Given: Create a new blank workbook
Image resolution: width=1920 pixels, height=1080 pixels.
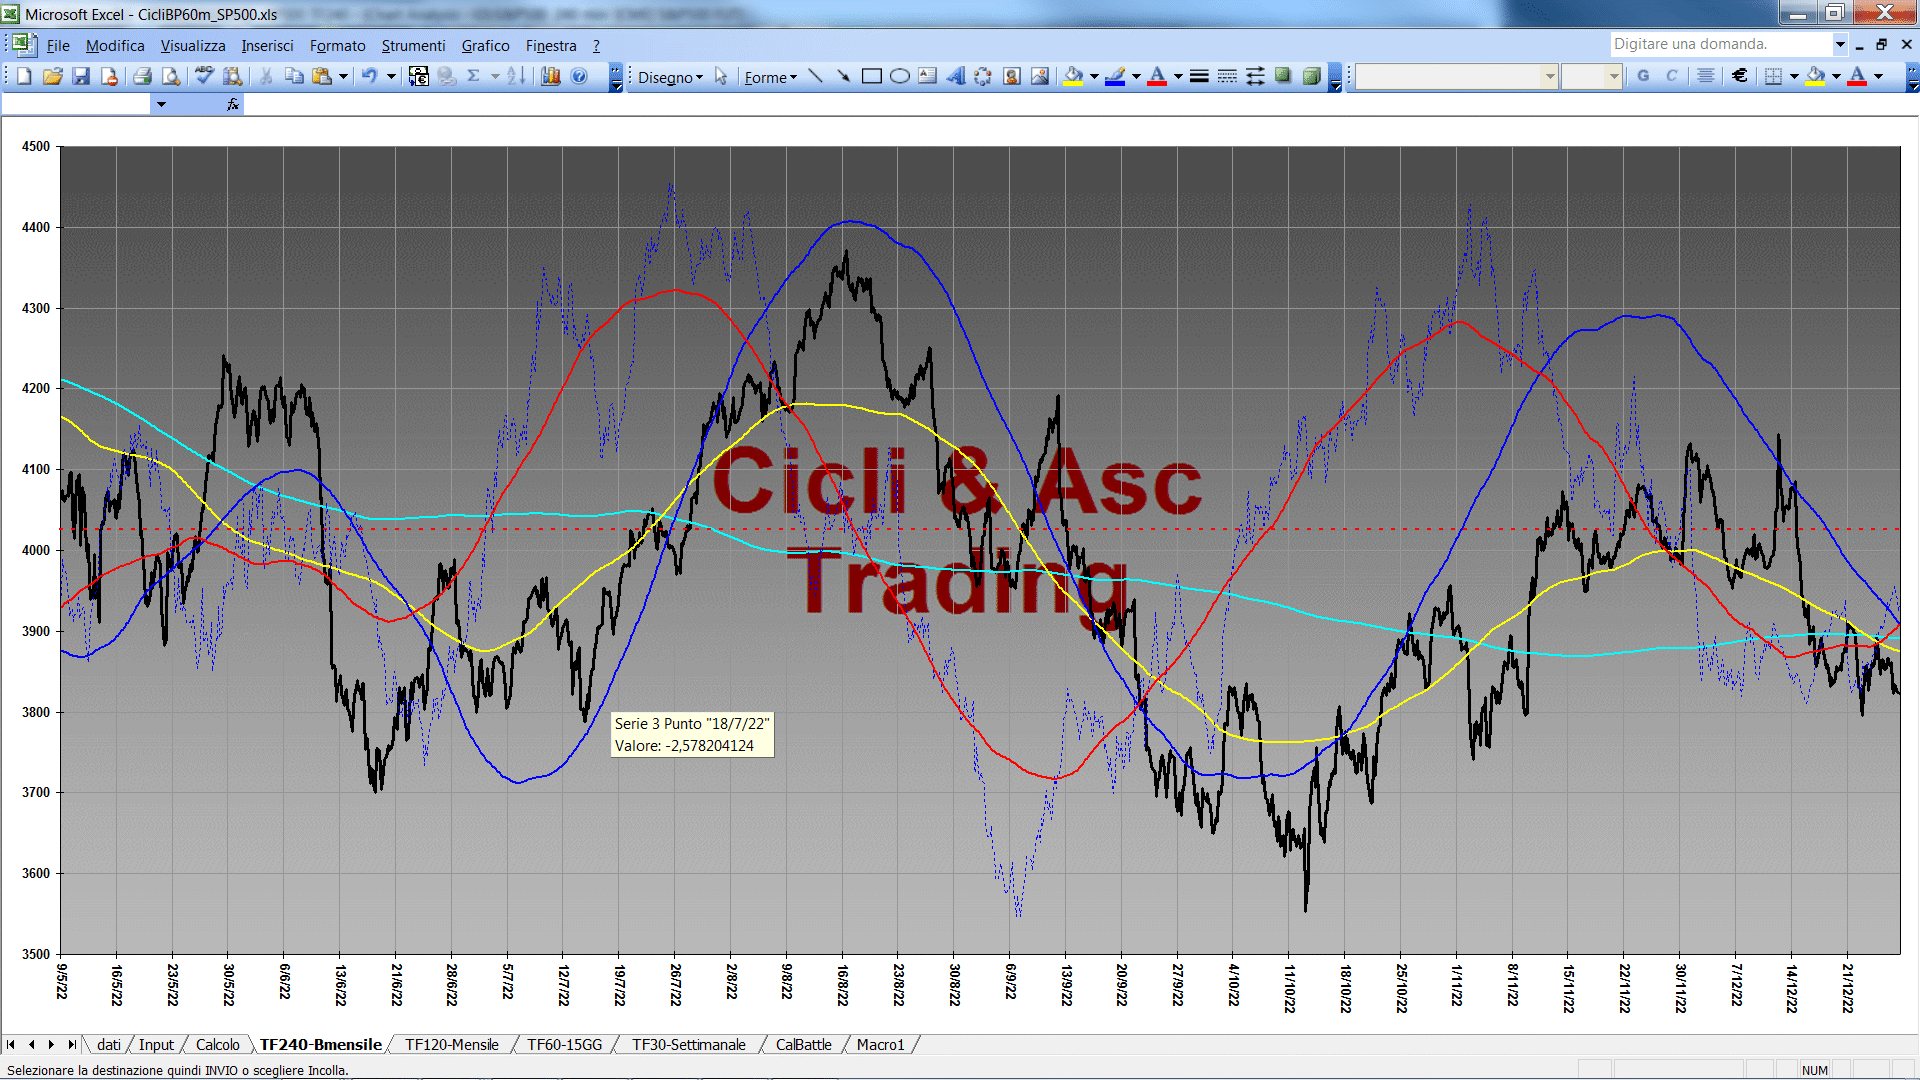Looking at the screenshot, I should 24,76.
